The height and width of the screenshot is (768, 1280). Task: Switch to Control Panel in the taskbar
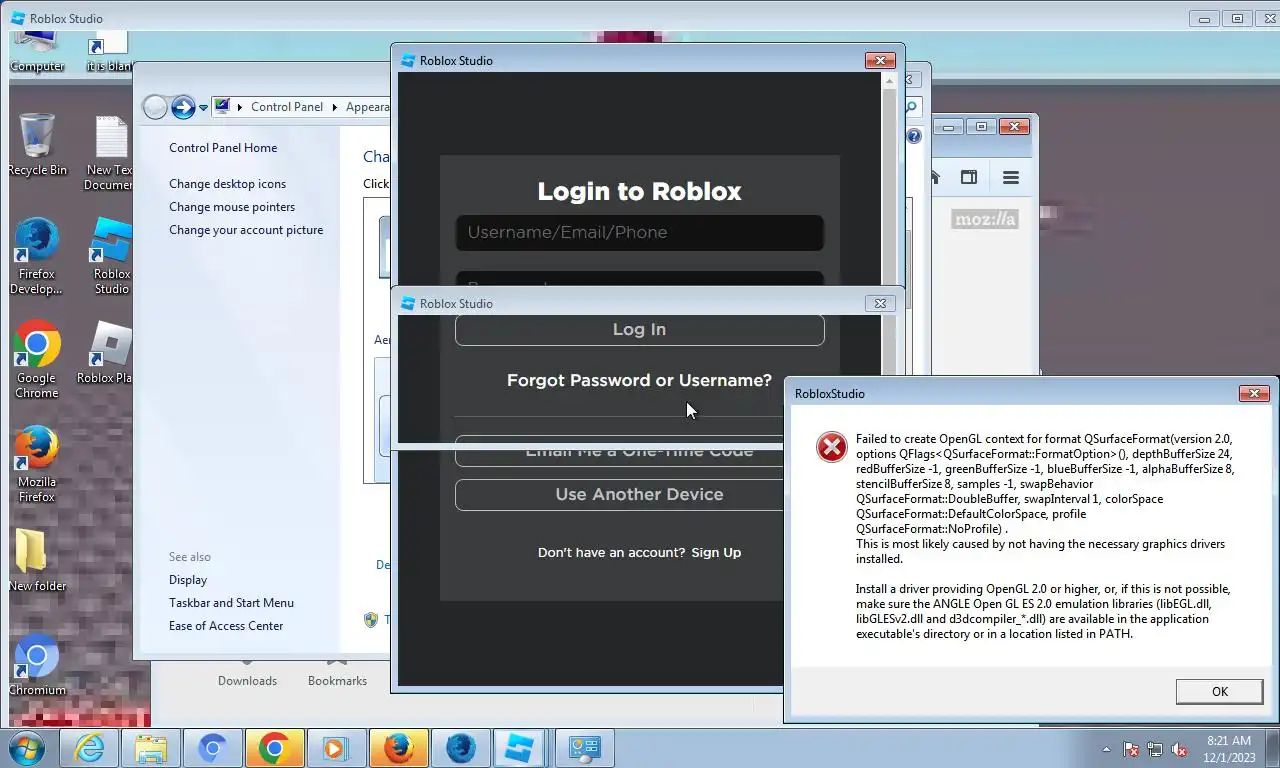click(x=584, y=748)
